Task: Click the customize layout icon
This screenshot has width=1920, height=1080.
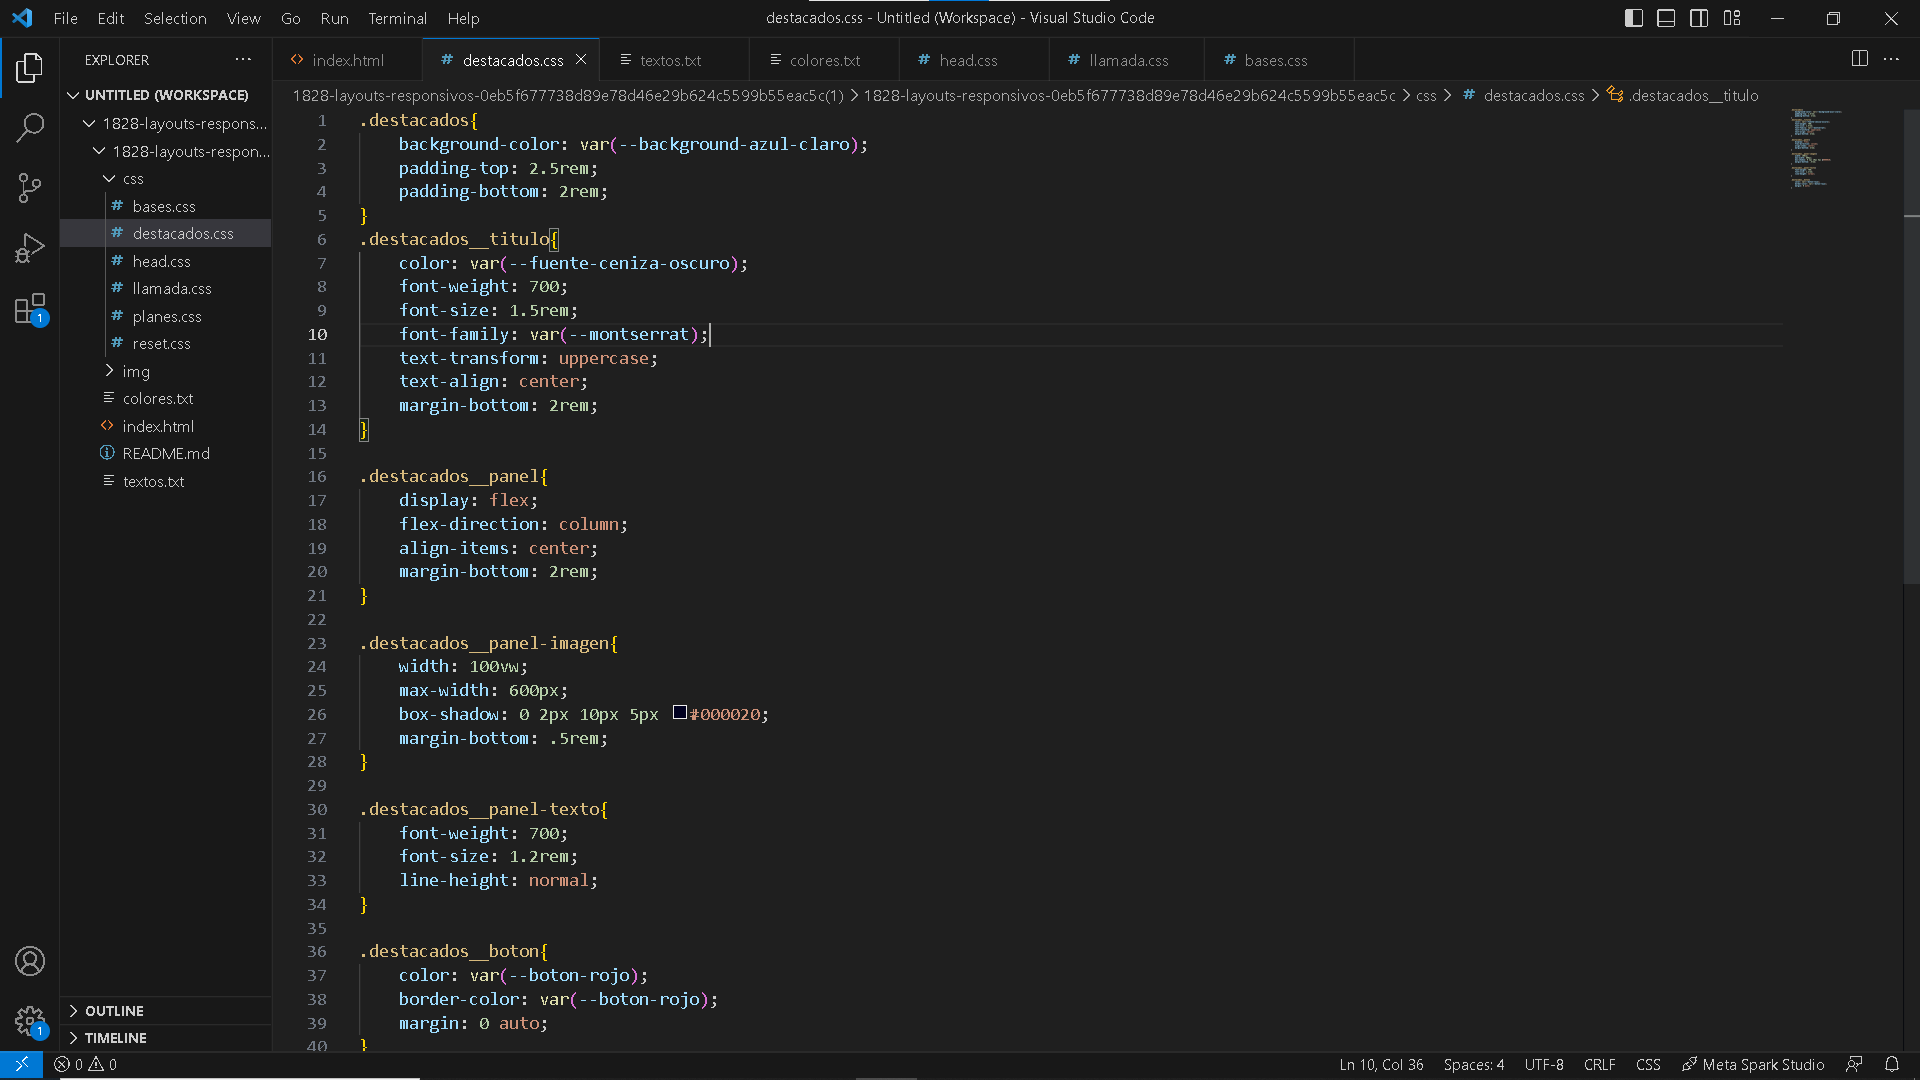Action: tap(1732, 18)
